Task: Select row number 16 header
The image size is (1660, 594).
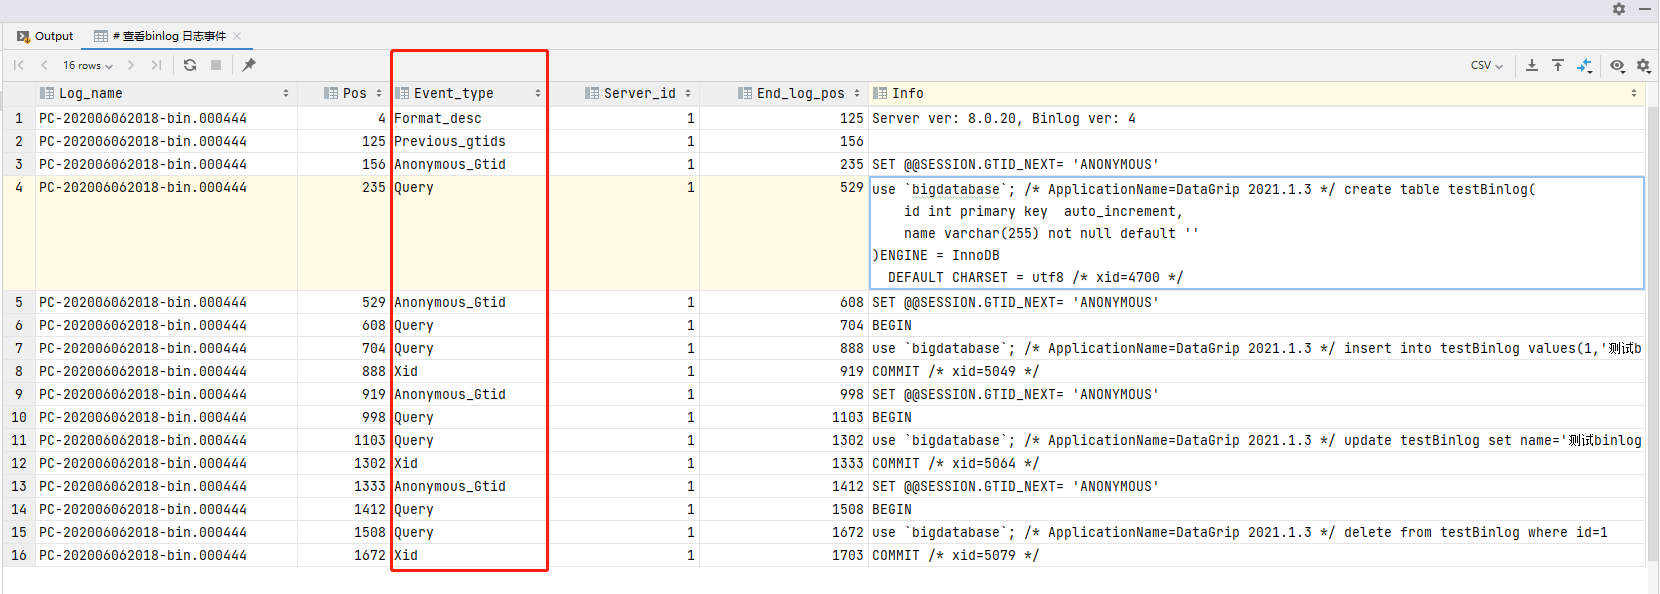Action: click(19, 555)
